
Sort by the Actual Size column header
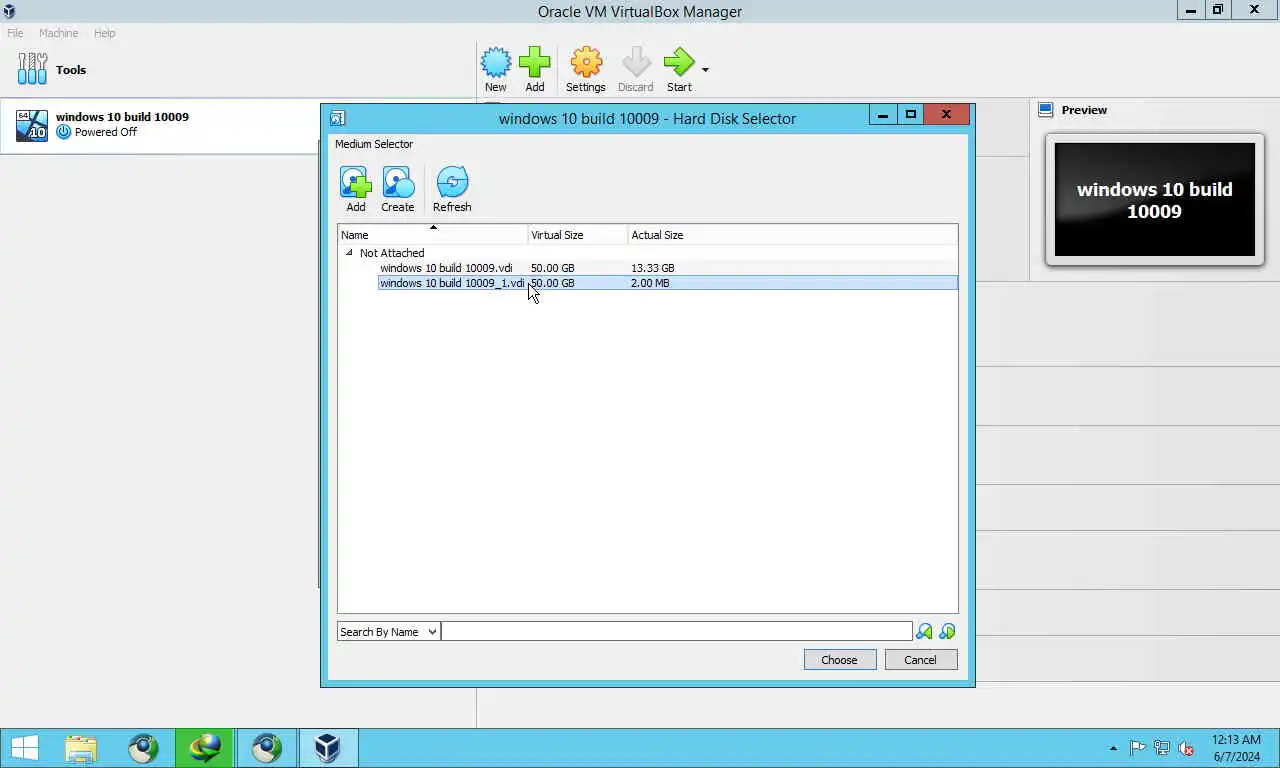click(x=792, y=235)
